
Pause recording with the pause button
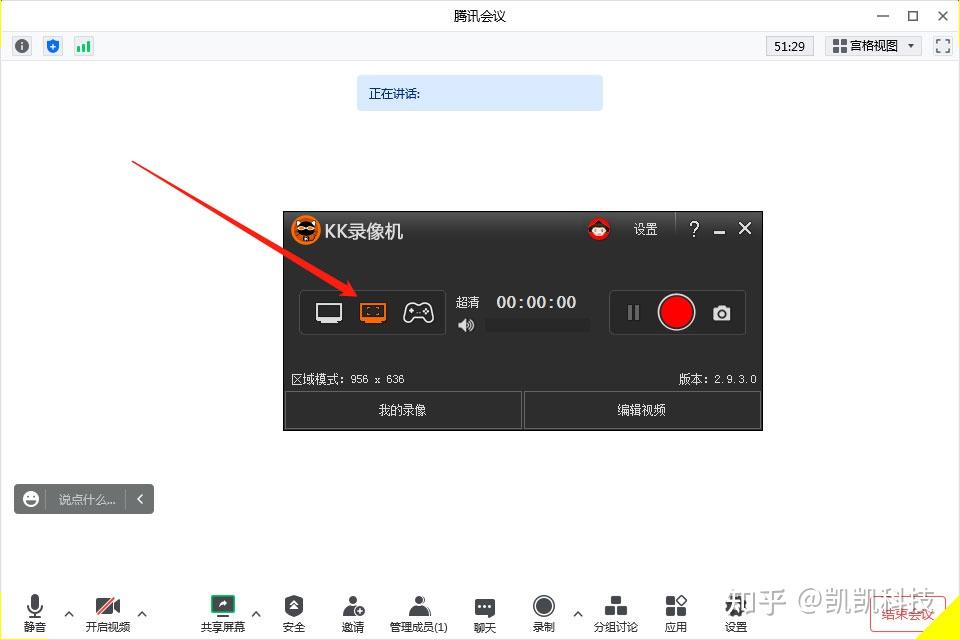(x=633, y=312)
